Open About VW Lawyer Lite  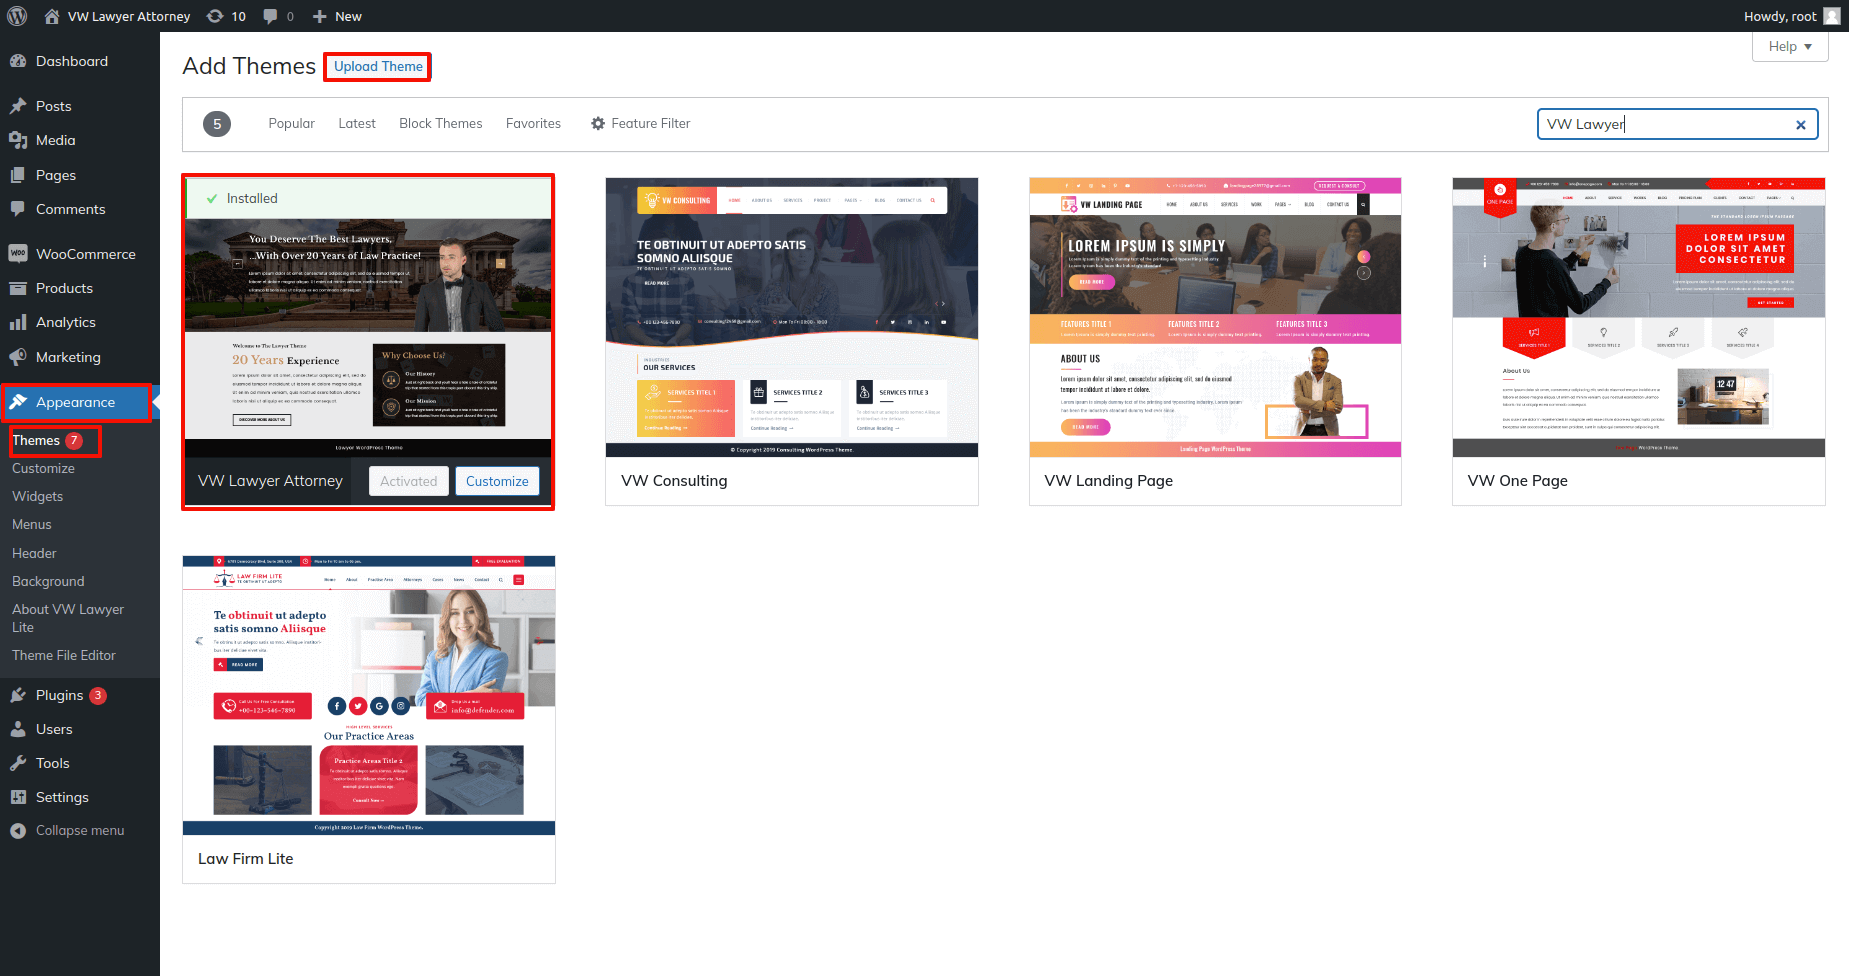pos(68,618)
